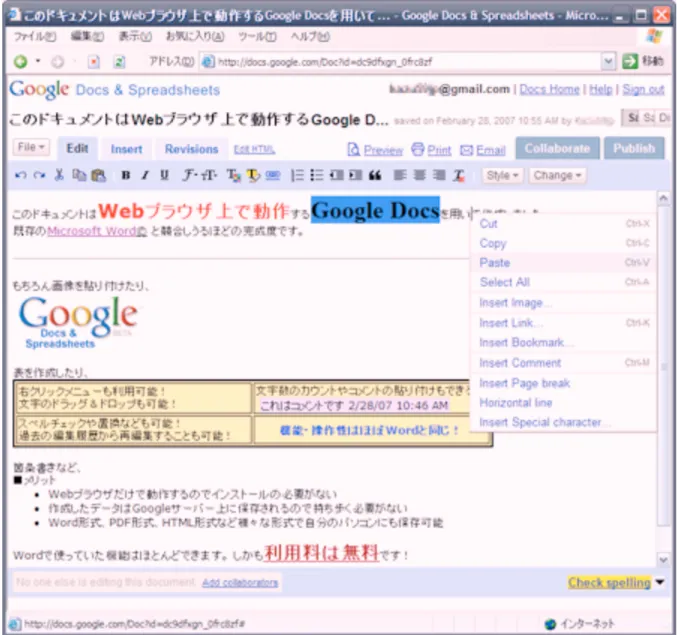Click the Collaborate button
677x635 pixels.
[557, 148]
